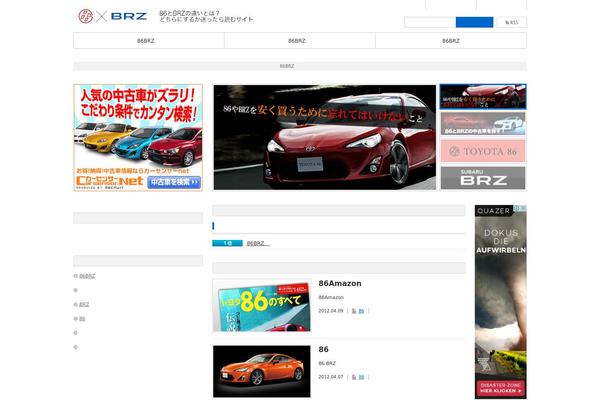Image resolution: width=600 pixels, height=400 pixels.
Task: Click the blue search button
Action: 474,22
